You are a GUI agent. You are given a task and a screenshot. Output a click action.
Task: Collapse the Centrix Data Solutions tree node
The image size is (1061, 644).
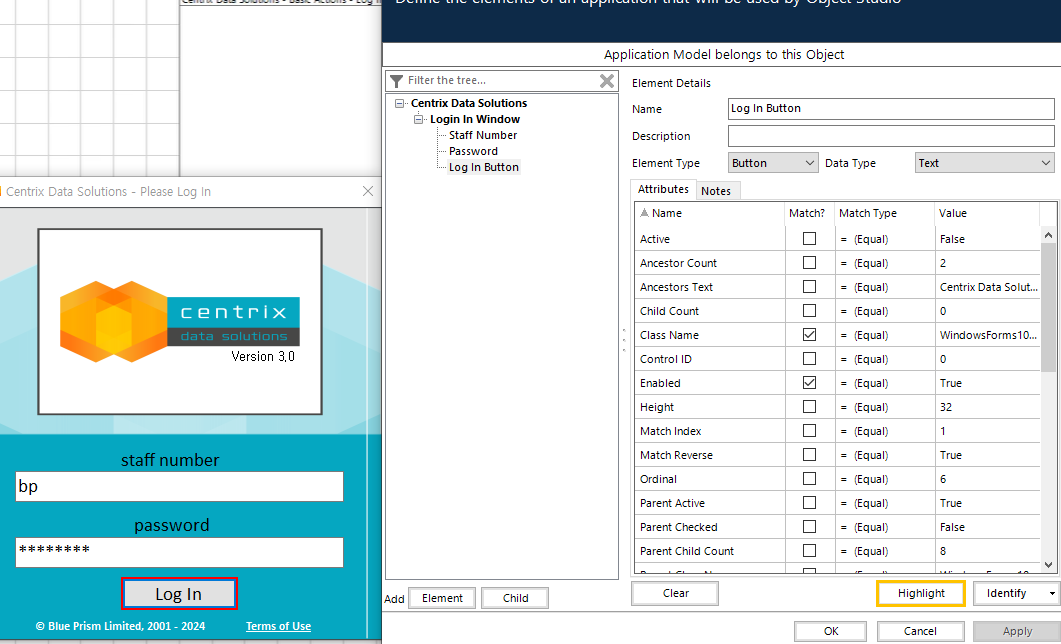[x=400, y=104]
